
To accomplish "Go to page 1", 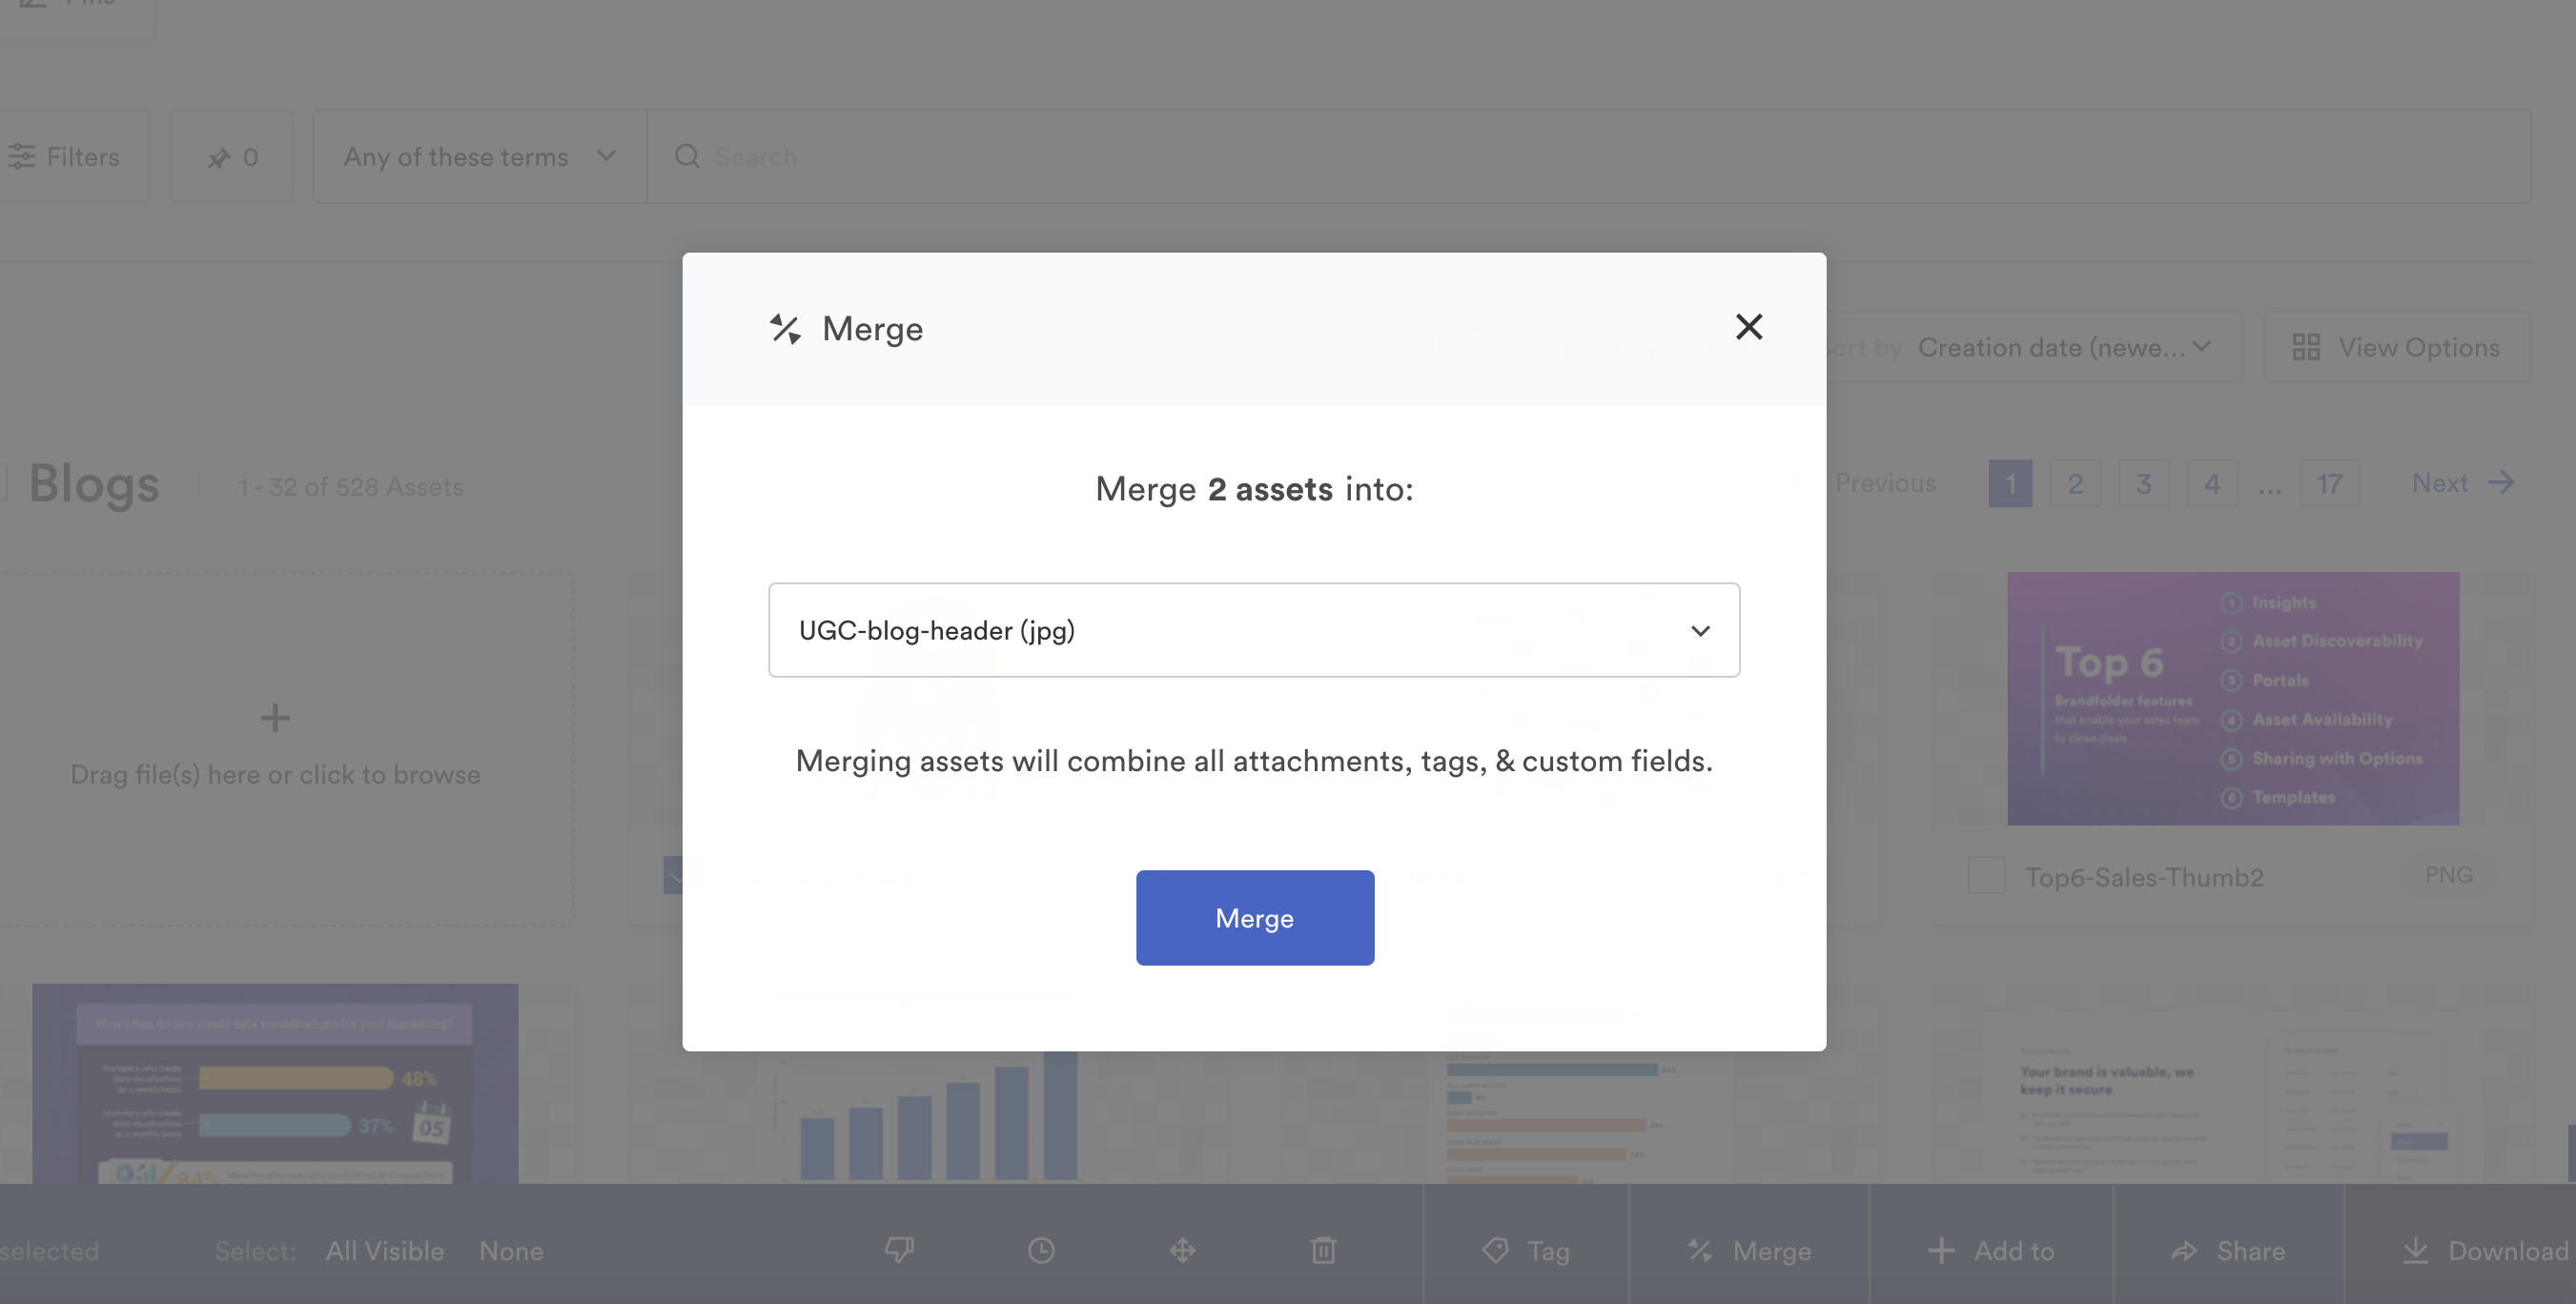I will pos(2010,483).
